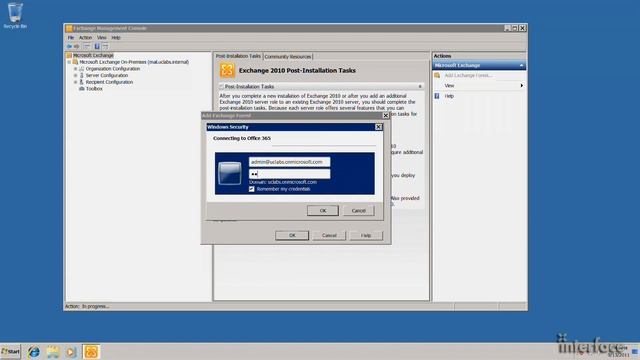The image size is (640, 360).
Task: Open Windows Explorer folder from taskbar
Action: [x=53, y=352]
